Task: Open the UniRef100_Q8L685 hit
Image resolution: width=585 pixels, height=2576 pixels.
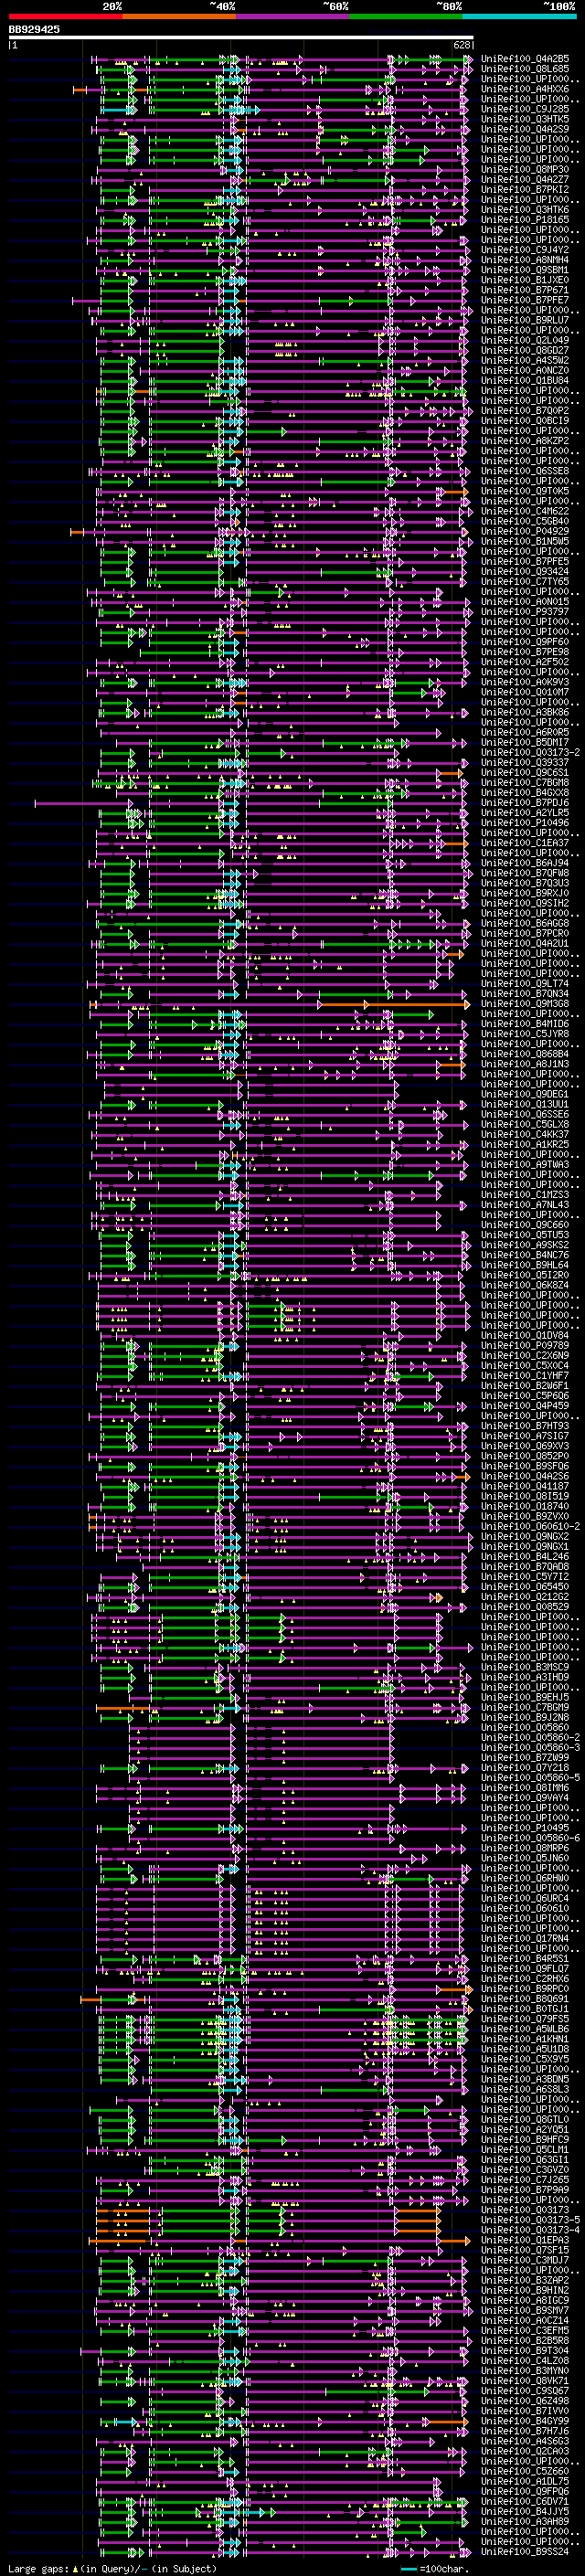Action: [525, 69]
